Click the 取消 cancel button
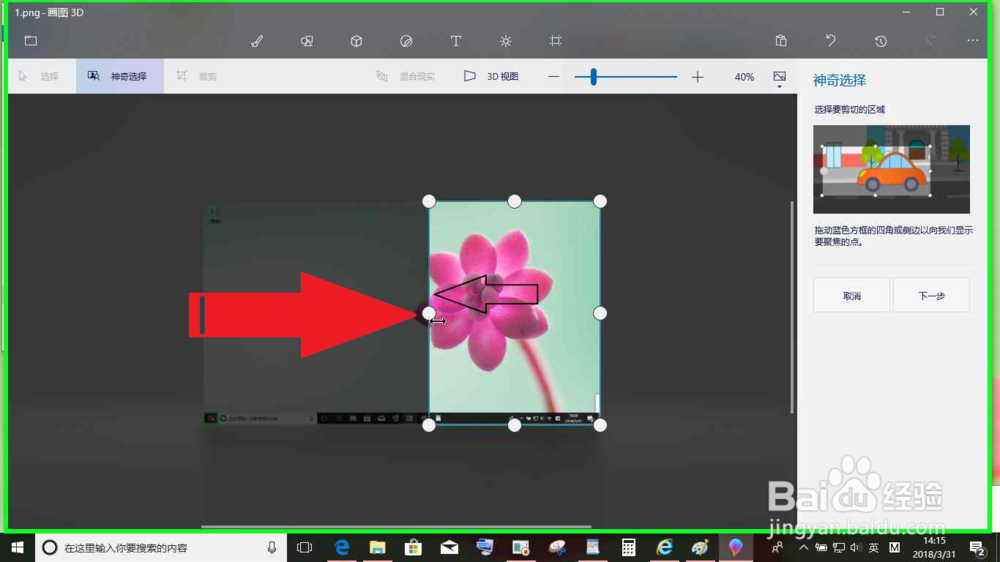Viewport: 1000px width, 562px height. coord(851,295)
